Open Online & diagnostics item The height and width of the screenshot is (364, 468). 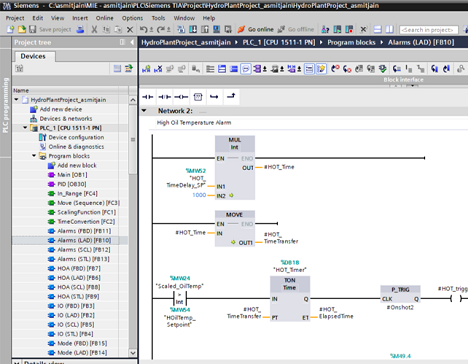(76, 146)
